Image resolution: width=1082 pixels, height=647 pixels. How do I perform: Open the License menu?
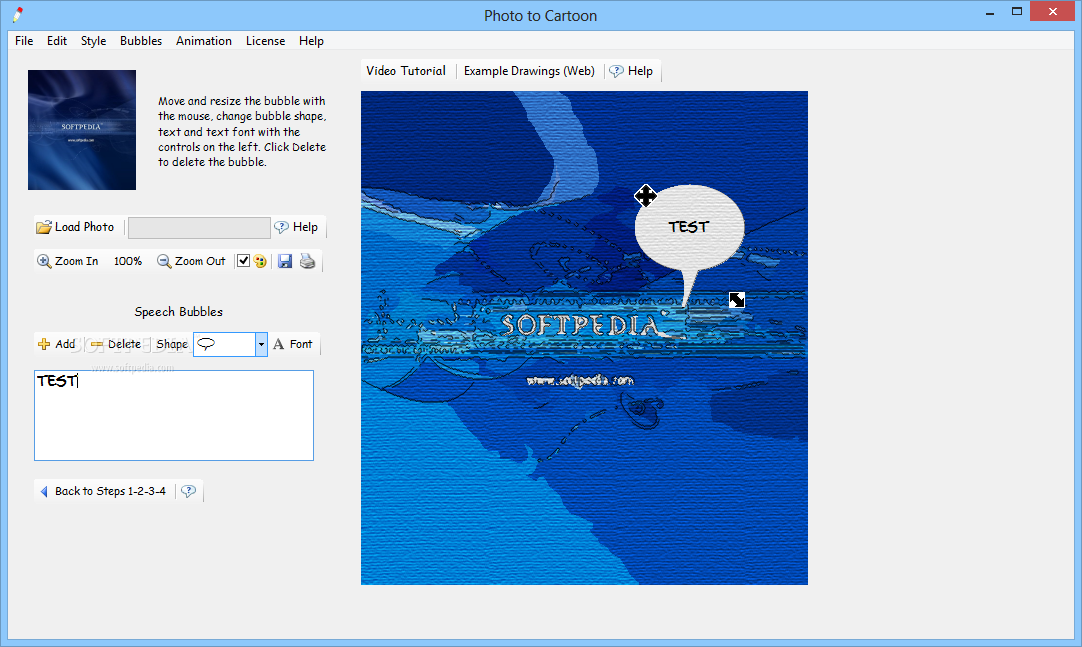[x=265, y=41]
